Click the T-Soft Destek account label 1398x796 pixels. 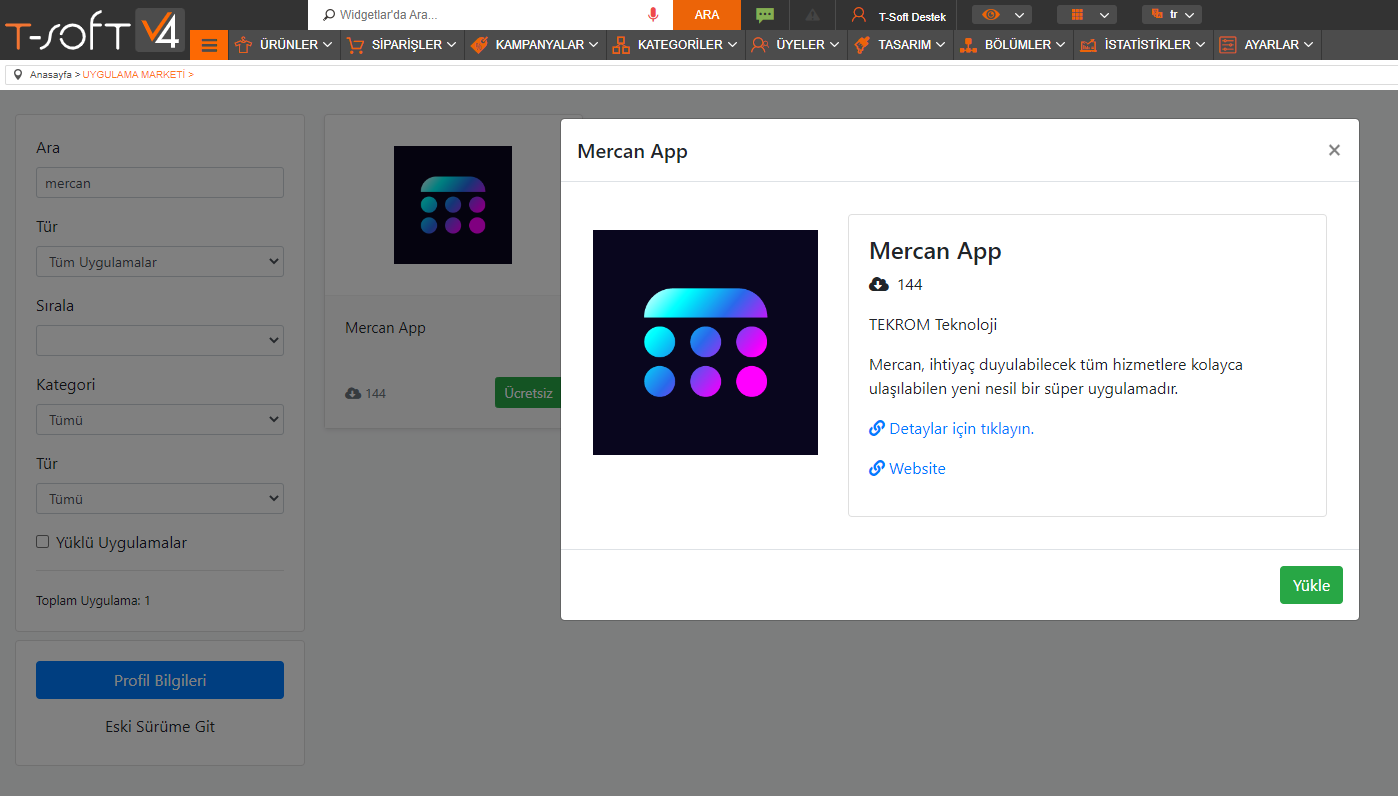(912, 16)
